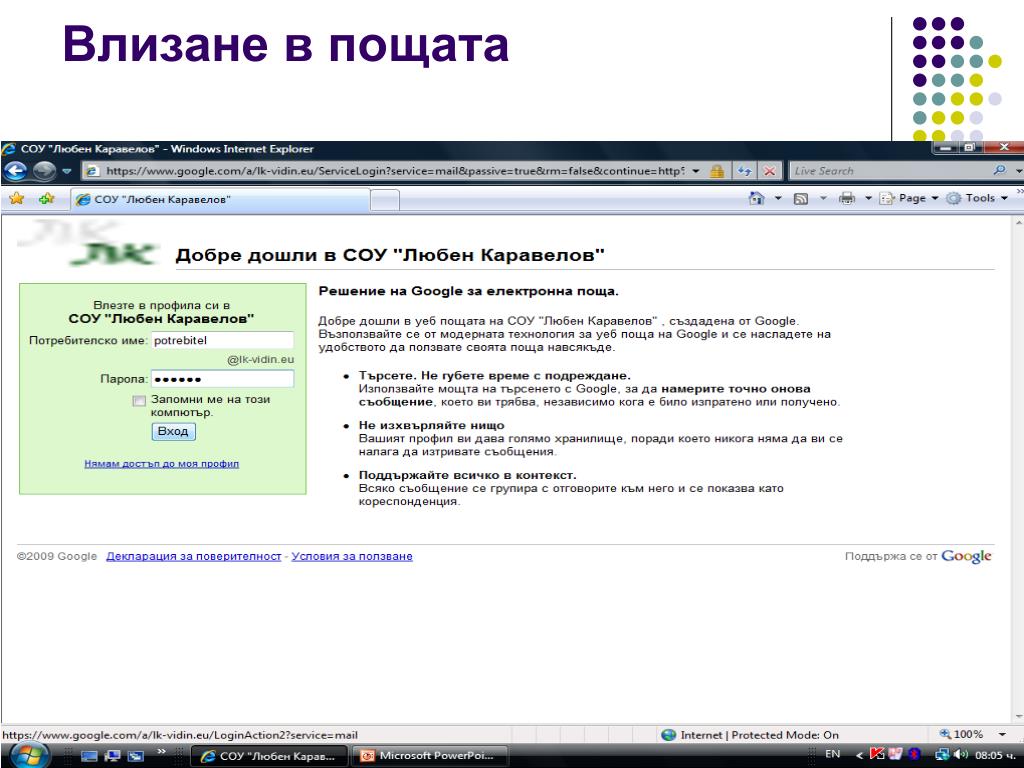Screen dimensions: 1024x768
Task: Expand the Print dropdown arrow
Action: pyautogui.click(x=868, y=198)
